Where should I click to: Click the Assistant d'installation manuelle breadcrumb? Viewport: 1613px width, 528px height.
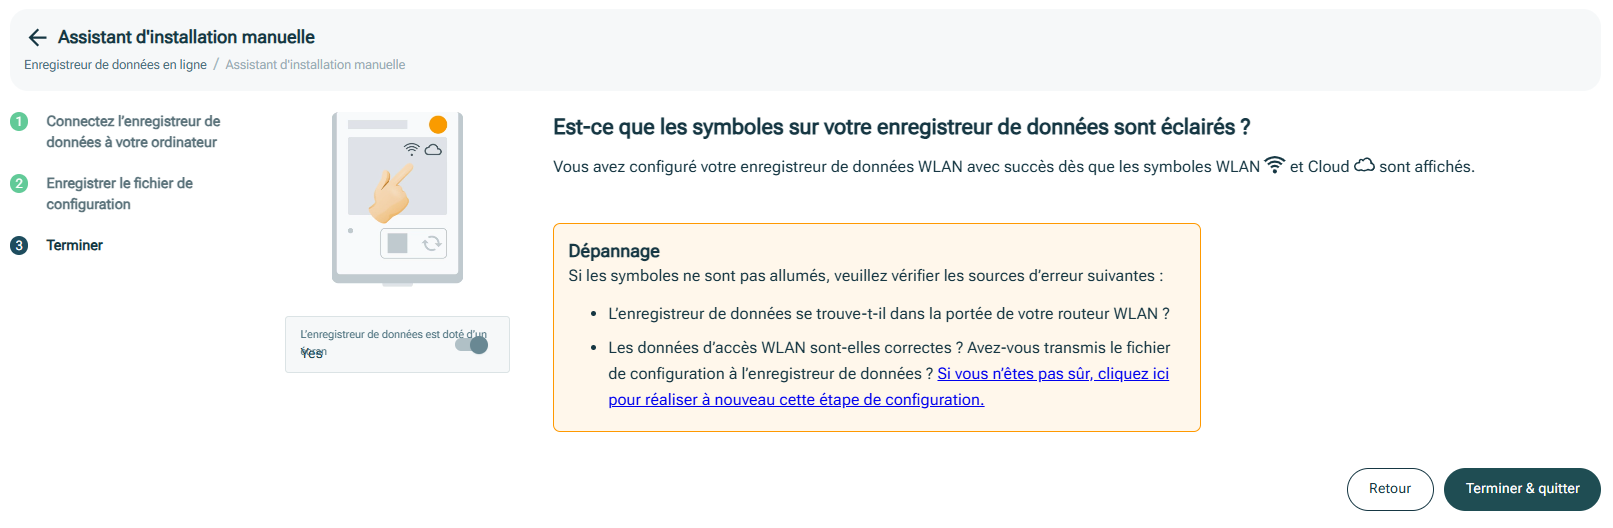315,65
